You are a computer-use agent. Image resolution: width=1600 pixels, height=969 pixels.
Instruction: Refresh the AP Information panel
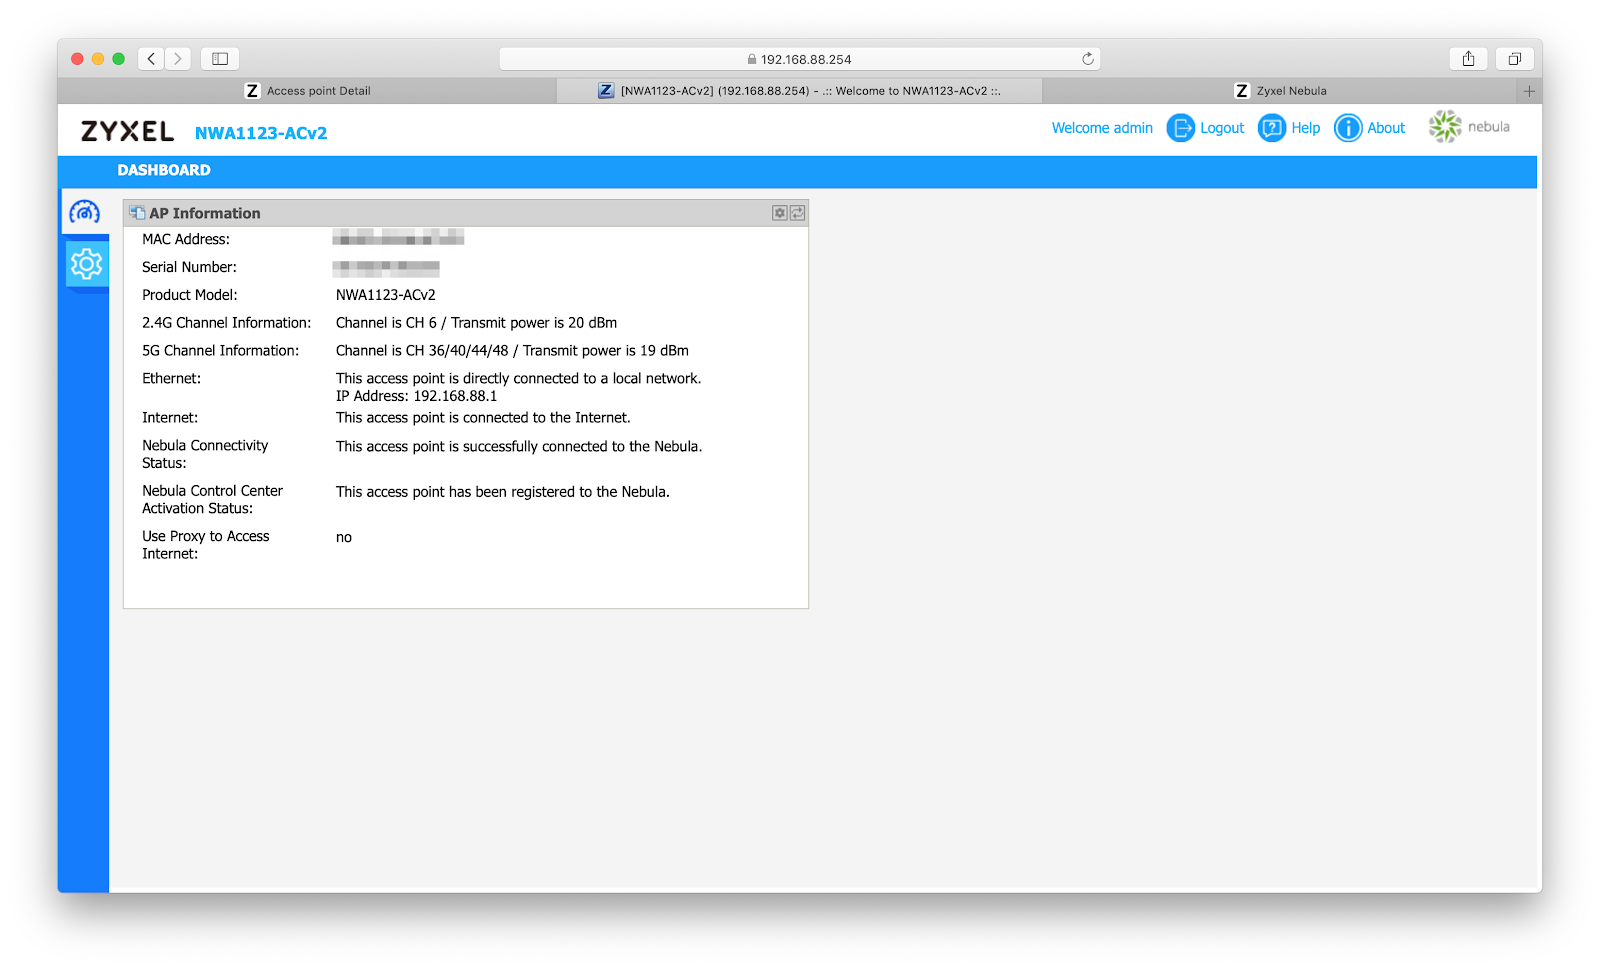[797, 213]
